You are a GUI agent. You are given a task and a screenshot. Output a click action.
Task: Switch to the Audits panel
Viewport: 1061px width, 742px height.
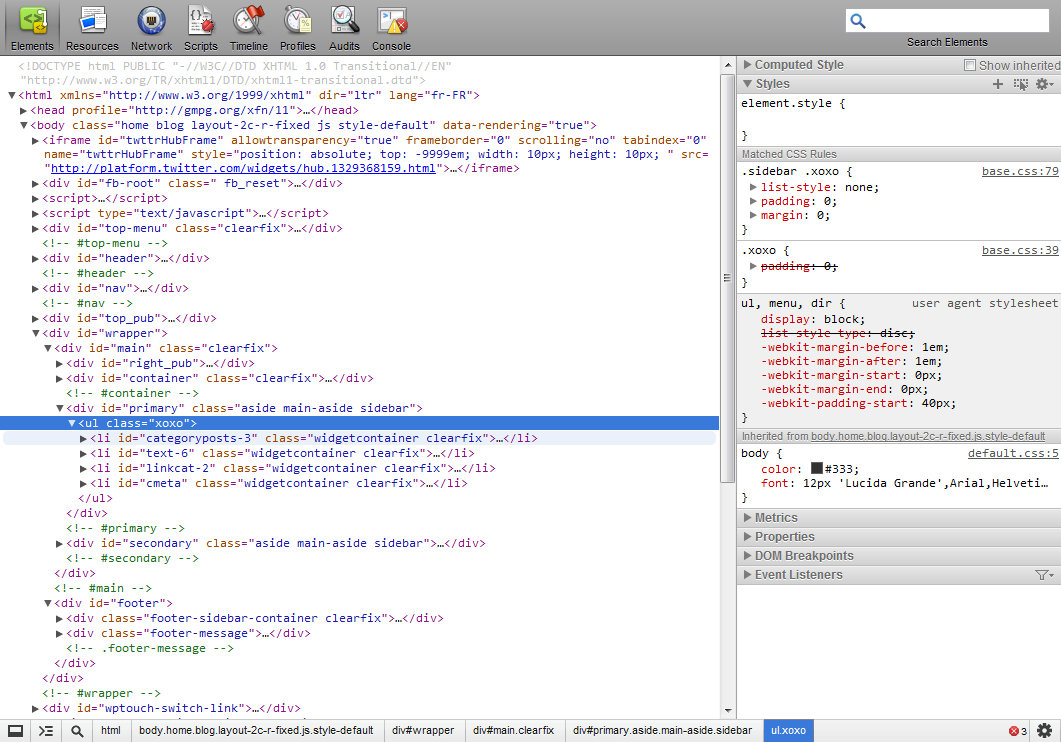344,28
